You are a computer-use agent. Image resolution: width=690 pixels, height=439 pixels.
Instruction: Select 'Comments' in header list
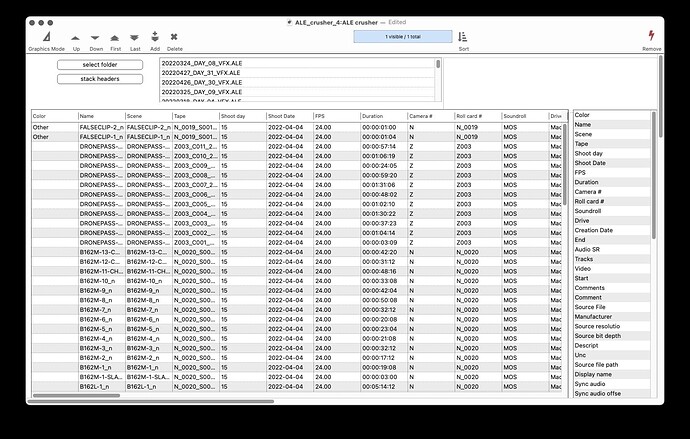click(x=612, y=288)
